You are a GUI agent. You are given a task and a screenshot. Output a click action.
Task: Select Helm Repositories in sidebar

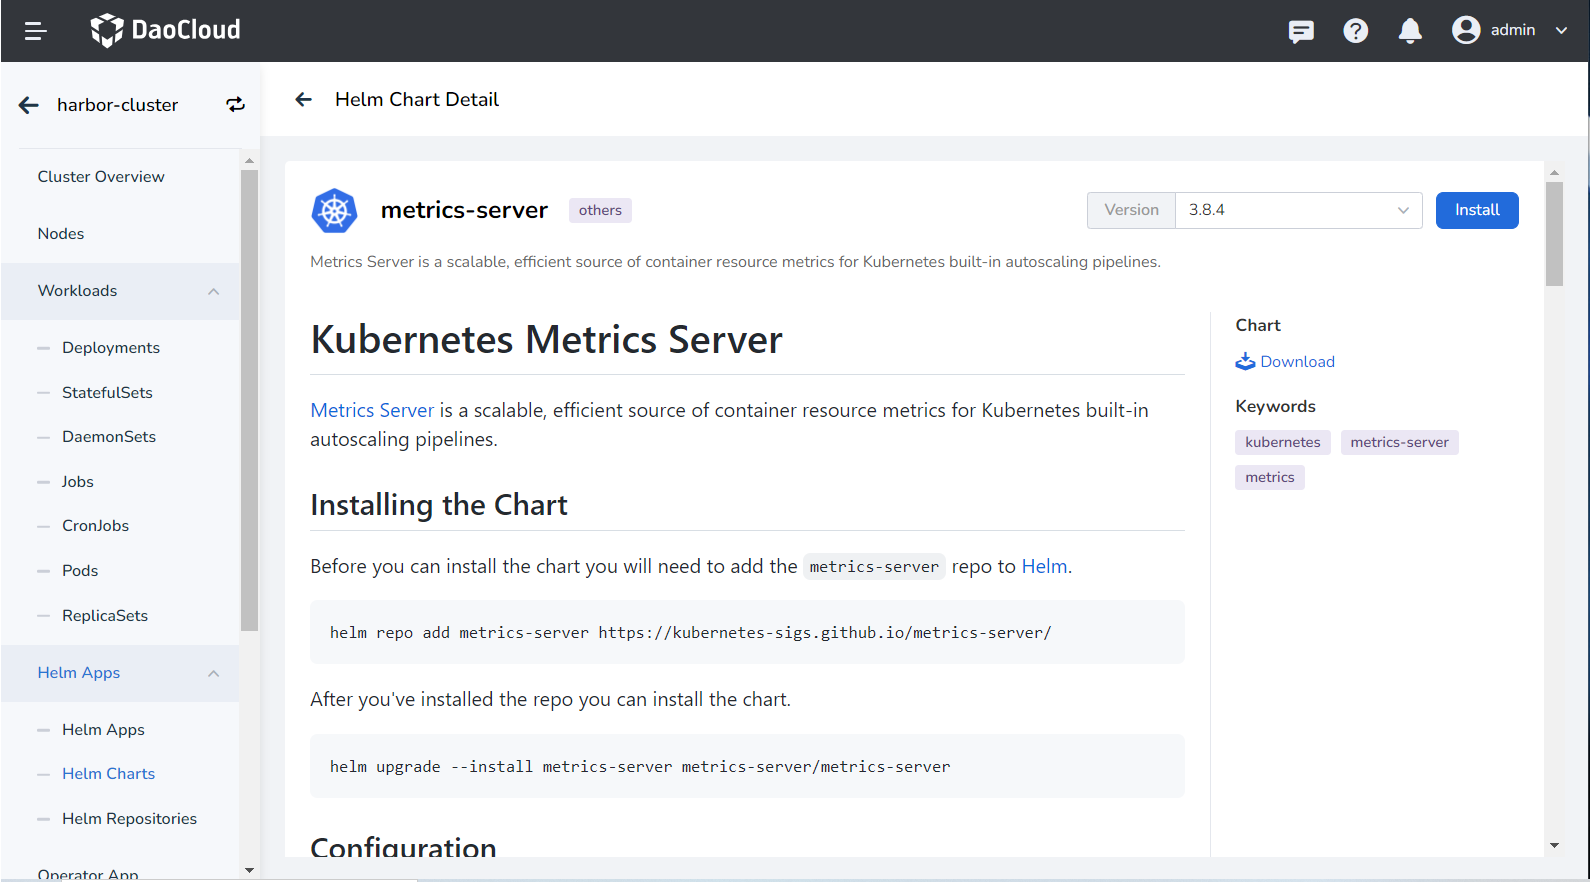tap(129, 819)
